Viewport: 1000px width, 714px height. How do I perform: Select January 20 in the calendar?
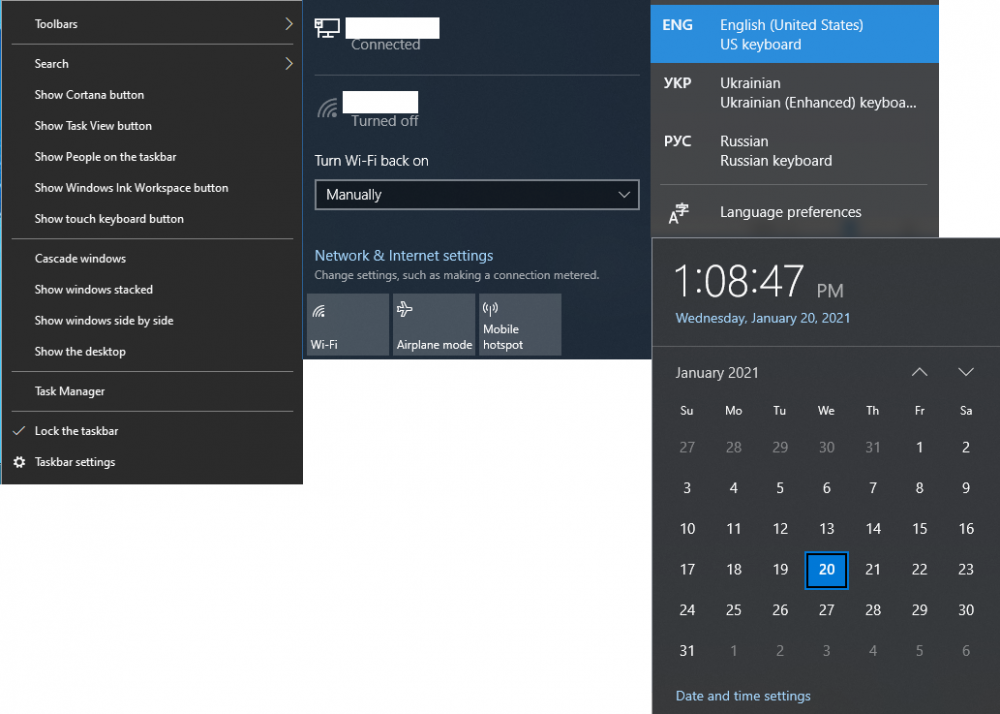pos(826,570)
